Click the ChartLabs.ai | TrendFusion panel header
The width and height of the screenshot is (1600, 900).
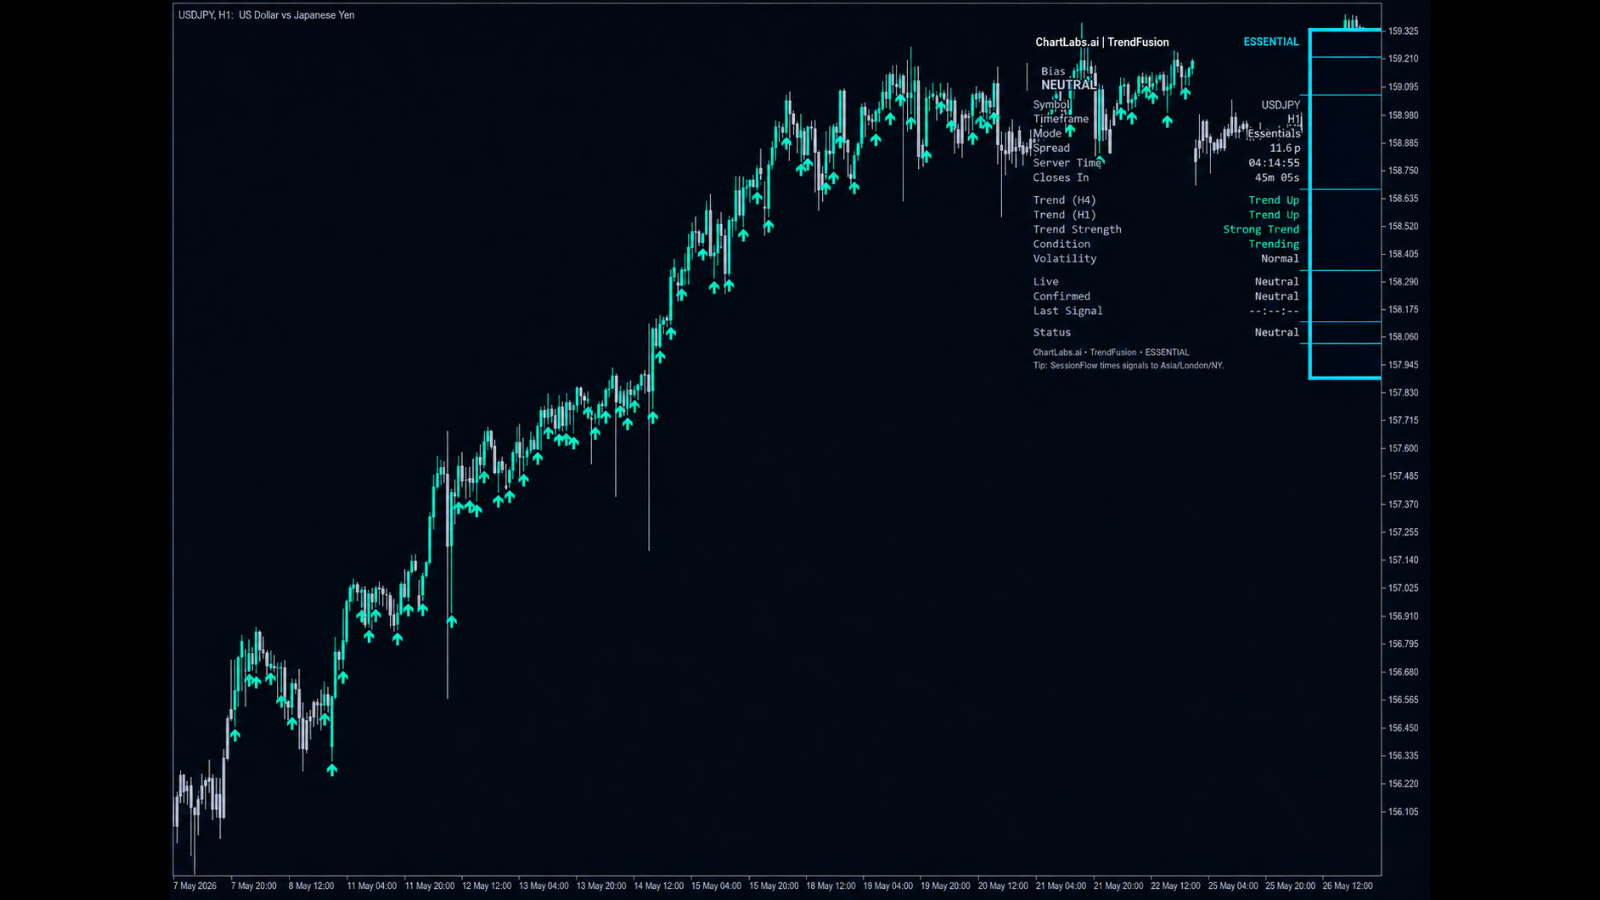(x=1102, y=42)
